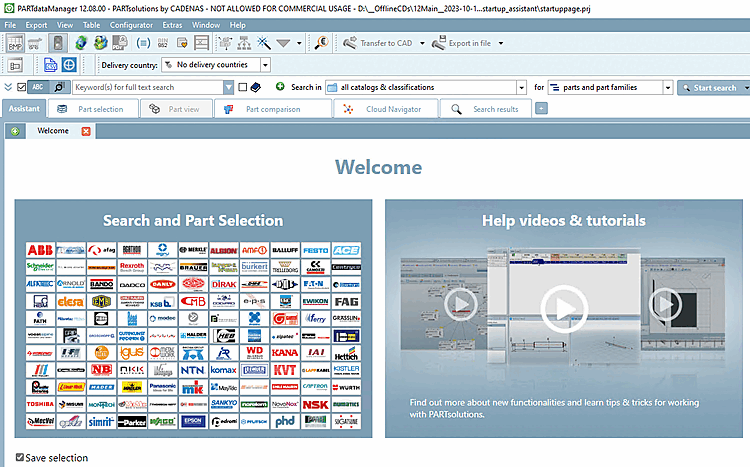The width and height of the screenshot is (750, 467).
Task: Toggle the checkbox left of ABC search mode
Action: 21,87
